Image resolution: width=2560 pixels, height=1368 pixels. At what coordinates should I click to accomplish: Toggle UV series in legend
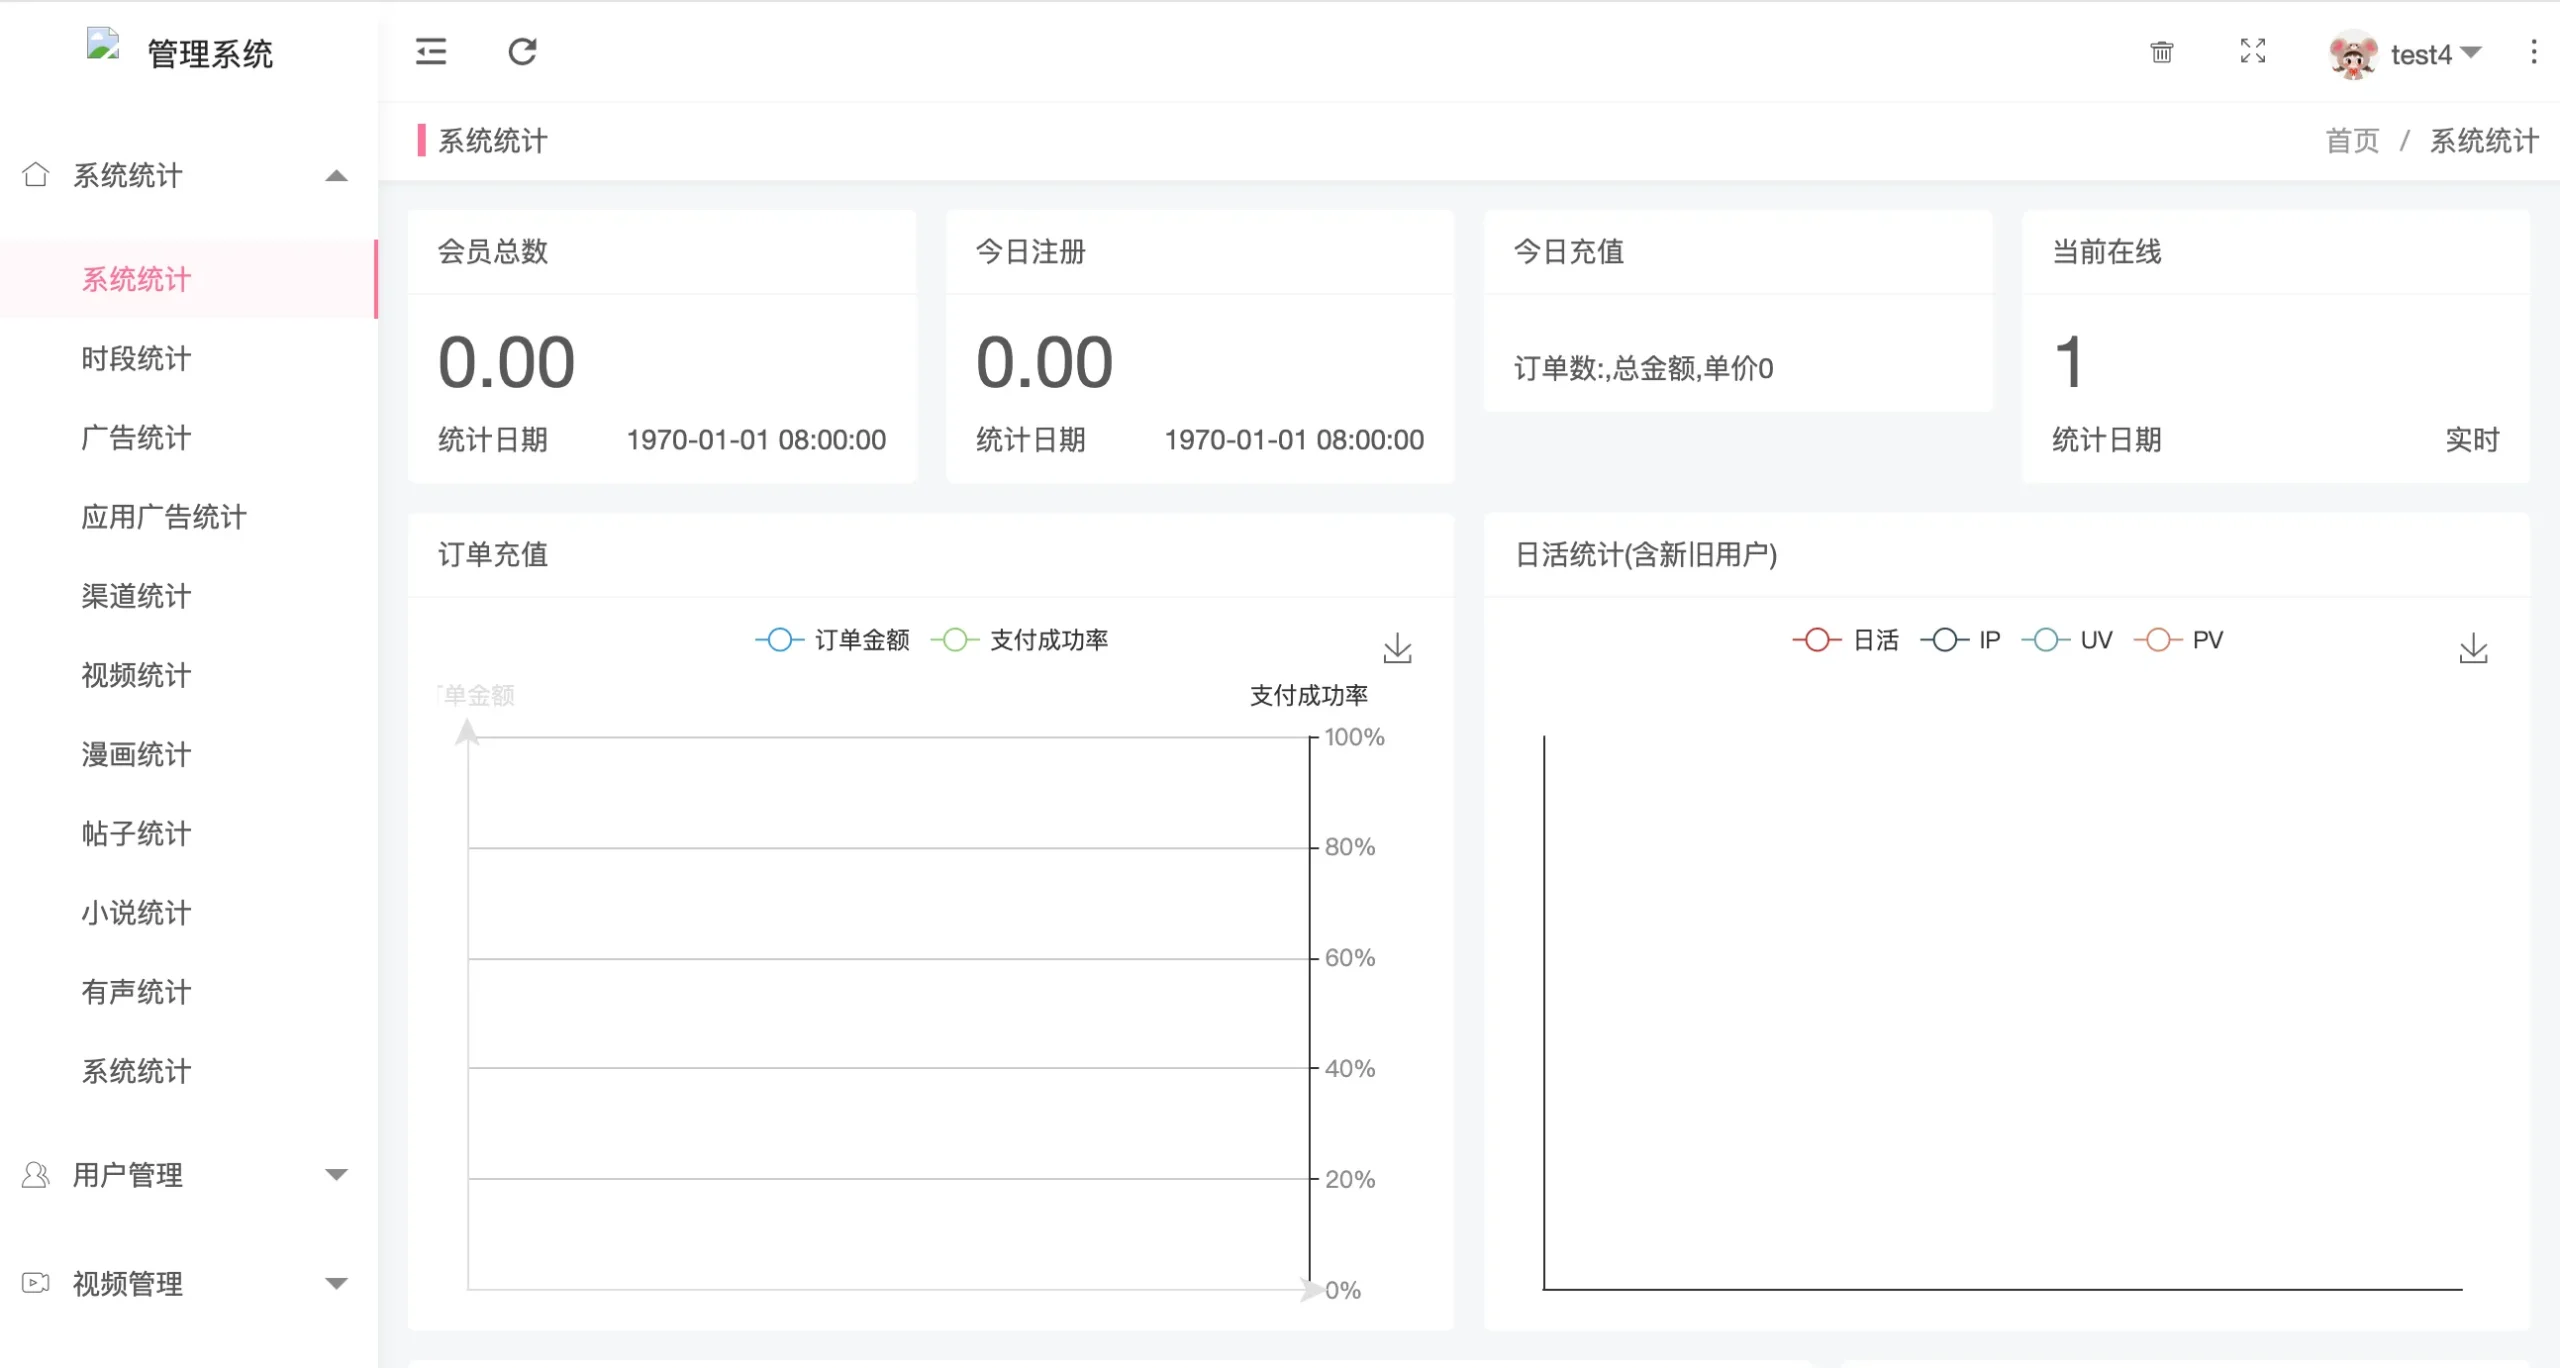coord(2066,640)
